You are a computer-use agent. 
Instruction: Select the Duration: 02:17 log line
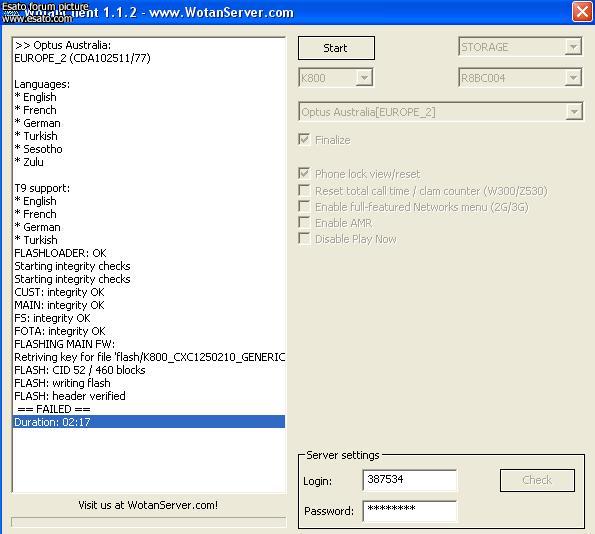pos(149,422)
